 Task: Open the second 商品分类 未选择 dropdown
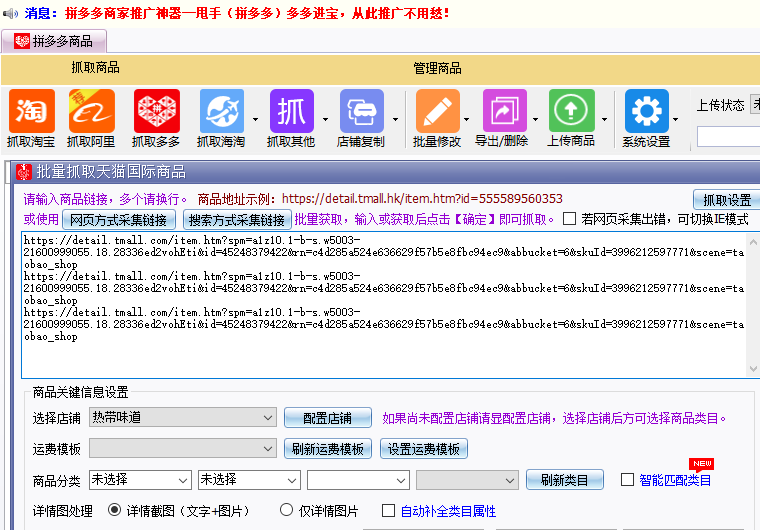tap(249, 480)
